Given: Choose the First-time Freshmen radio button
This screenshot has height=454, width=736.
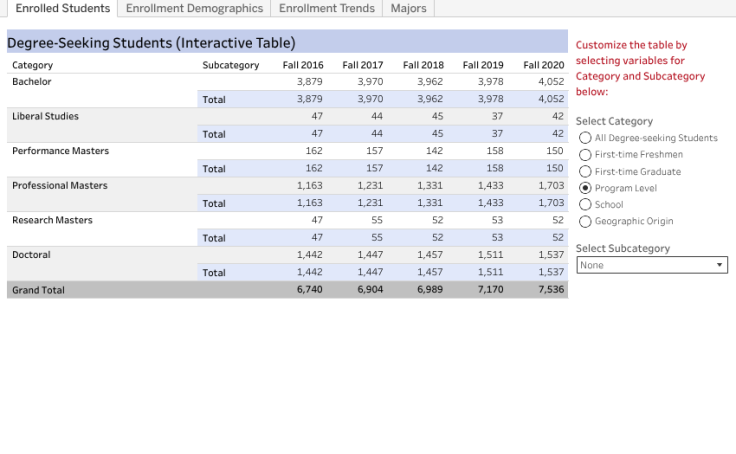Looking at the screenshot, I should coord(586,155).
